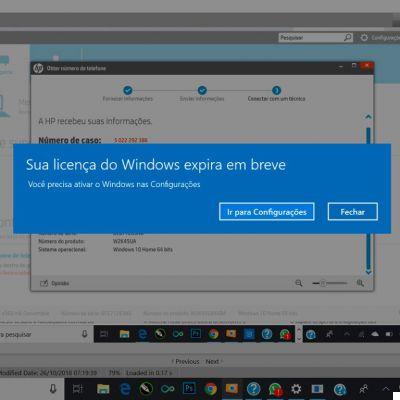
Task: Click the zoom slider handle in HP dialog
Action: pyautogui.click(x=323, y=283)
